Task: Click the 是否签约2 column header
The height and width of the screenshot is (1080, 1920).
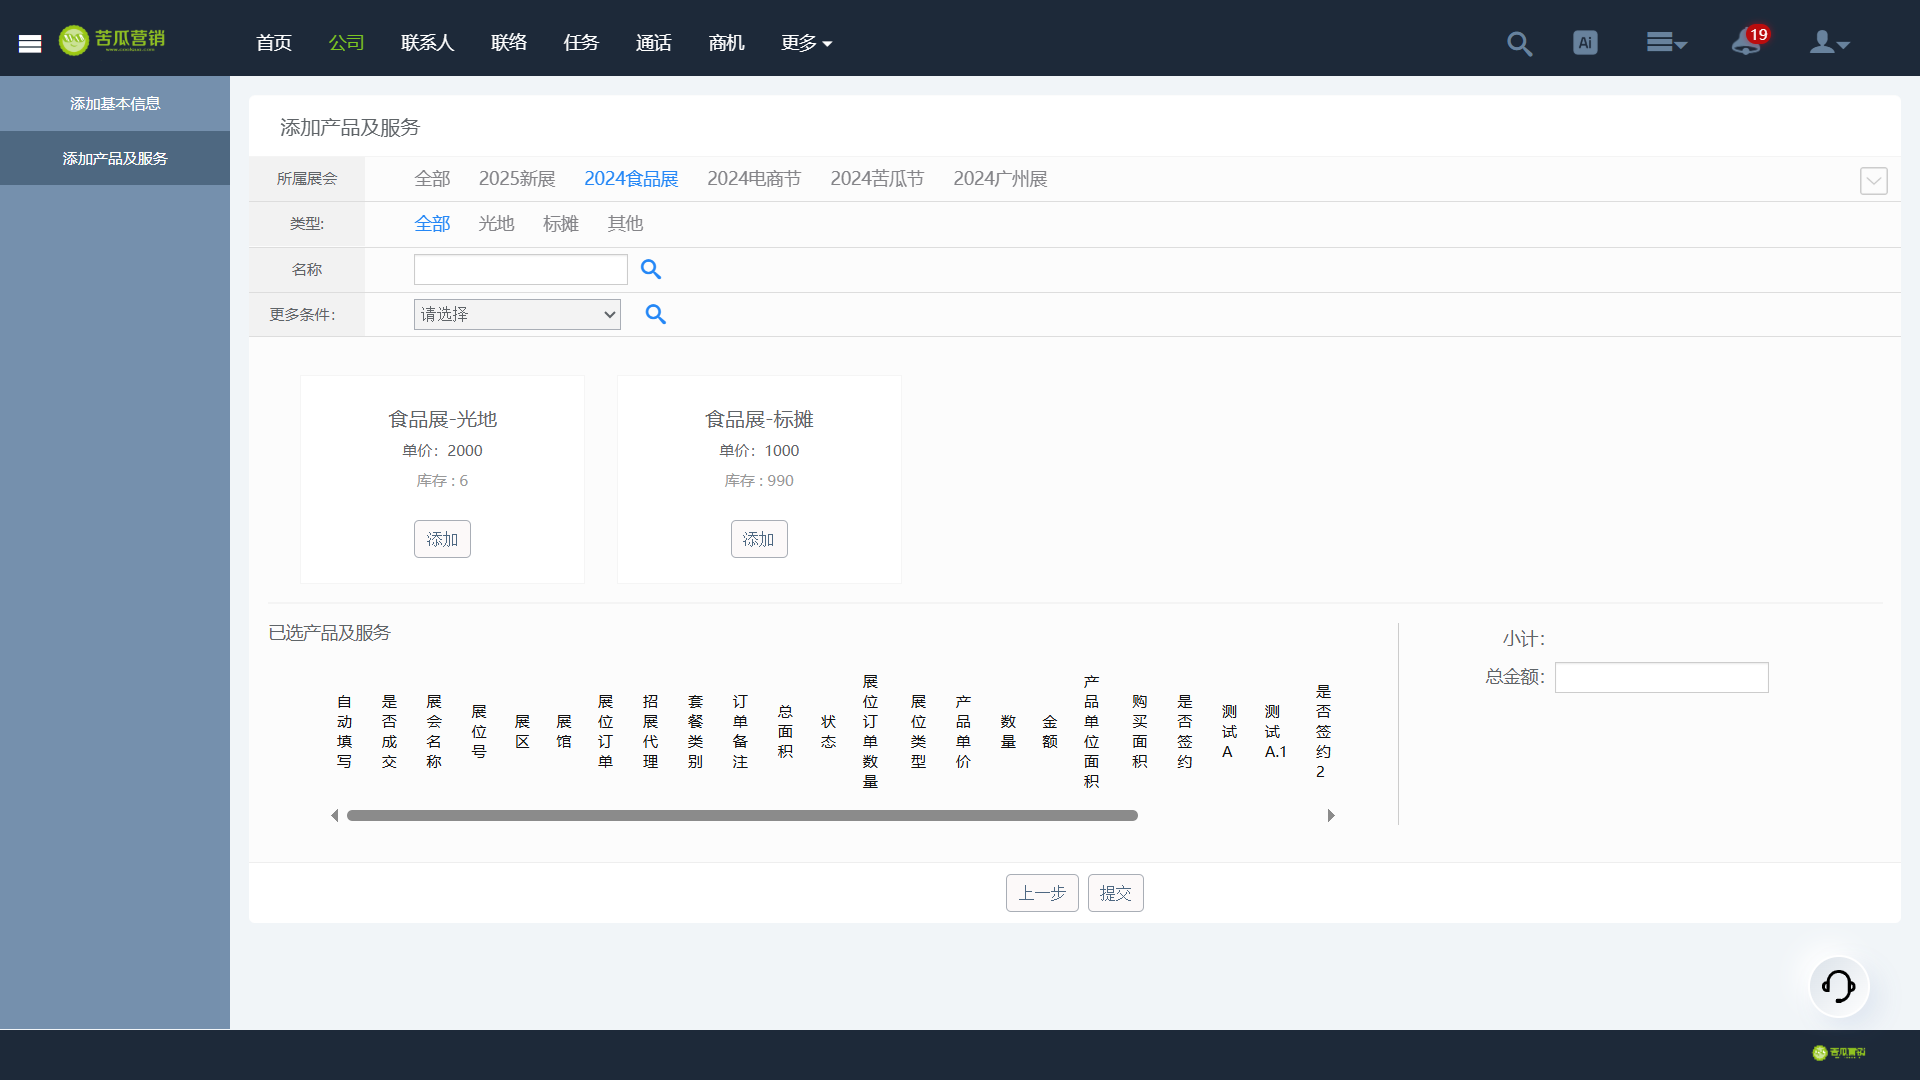Action: (x=1323, y=731)
